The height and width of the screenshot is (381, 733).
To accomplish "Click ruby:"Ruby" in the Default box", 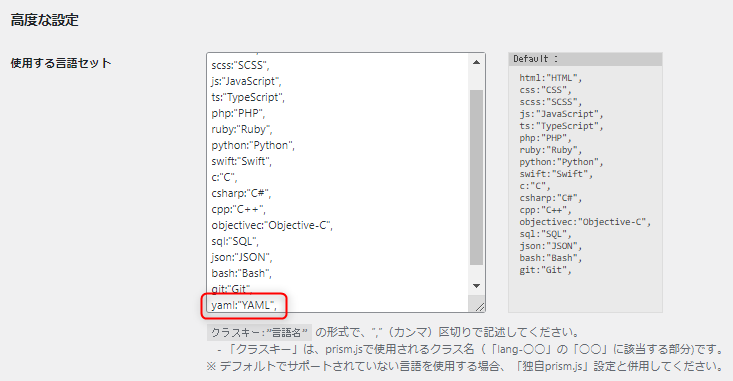I will (x=551, y=150).
